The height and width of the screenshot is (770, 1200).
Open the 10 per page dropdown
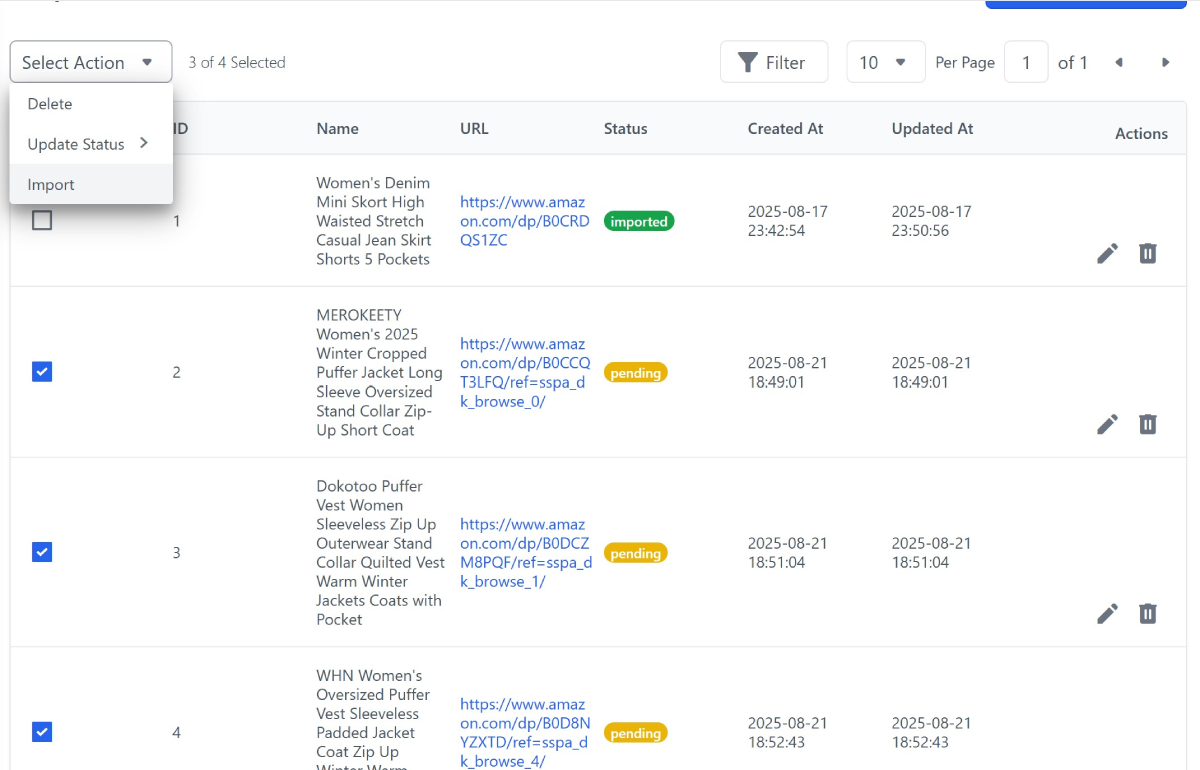pos(885,62)
